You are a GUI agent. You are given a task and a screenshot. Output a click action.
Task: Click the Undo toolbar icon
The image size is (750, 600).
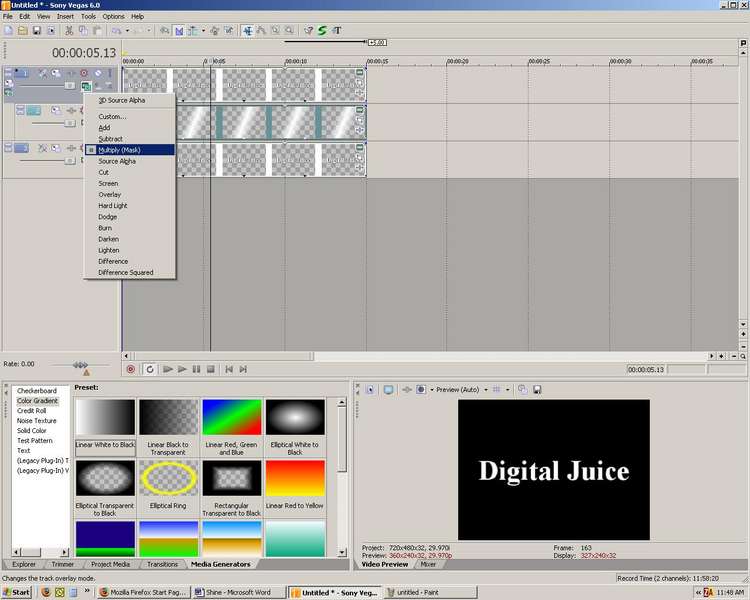click(x=116, y=31)
